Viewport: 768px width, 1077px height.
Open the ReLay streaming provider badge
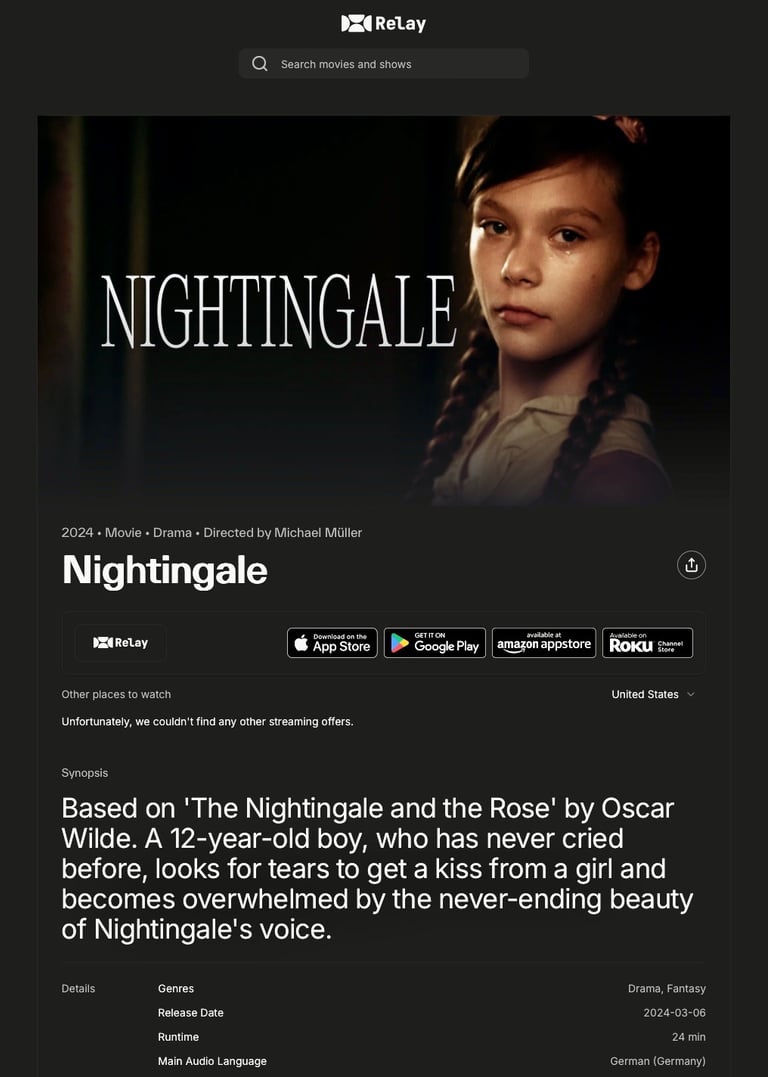pos(120,643)
